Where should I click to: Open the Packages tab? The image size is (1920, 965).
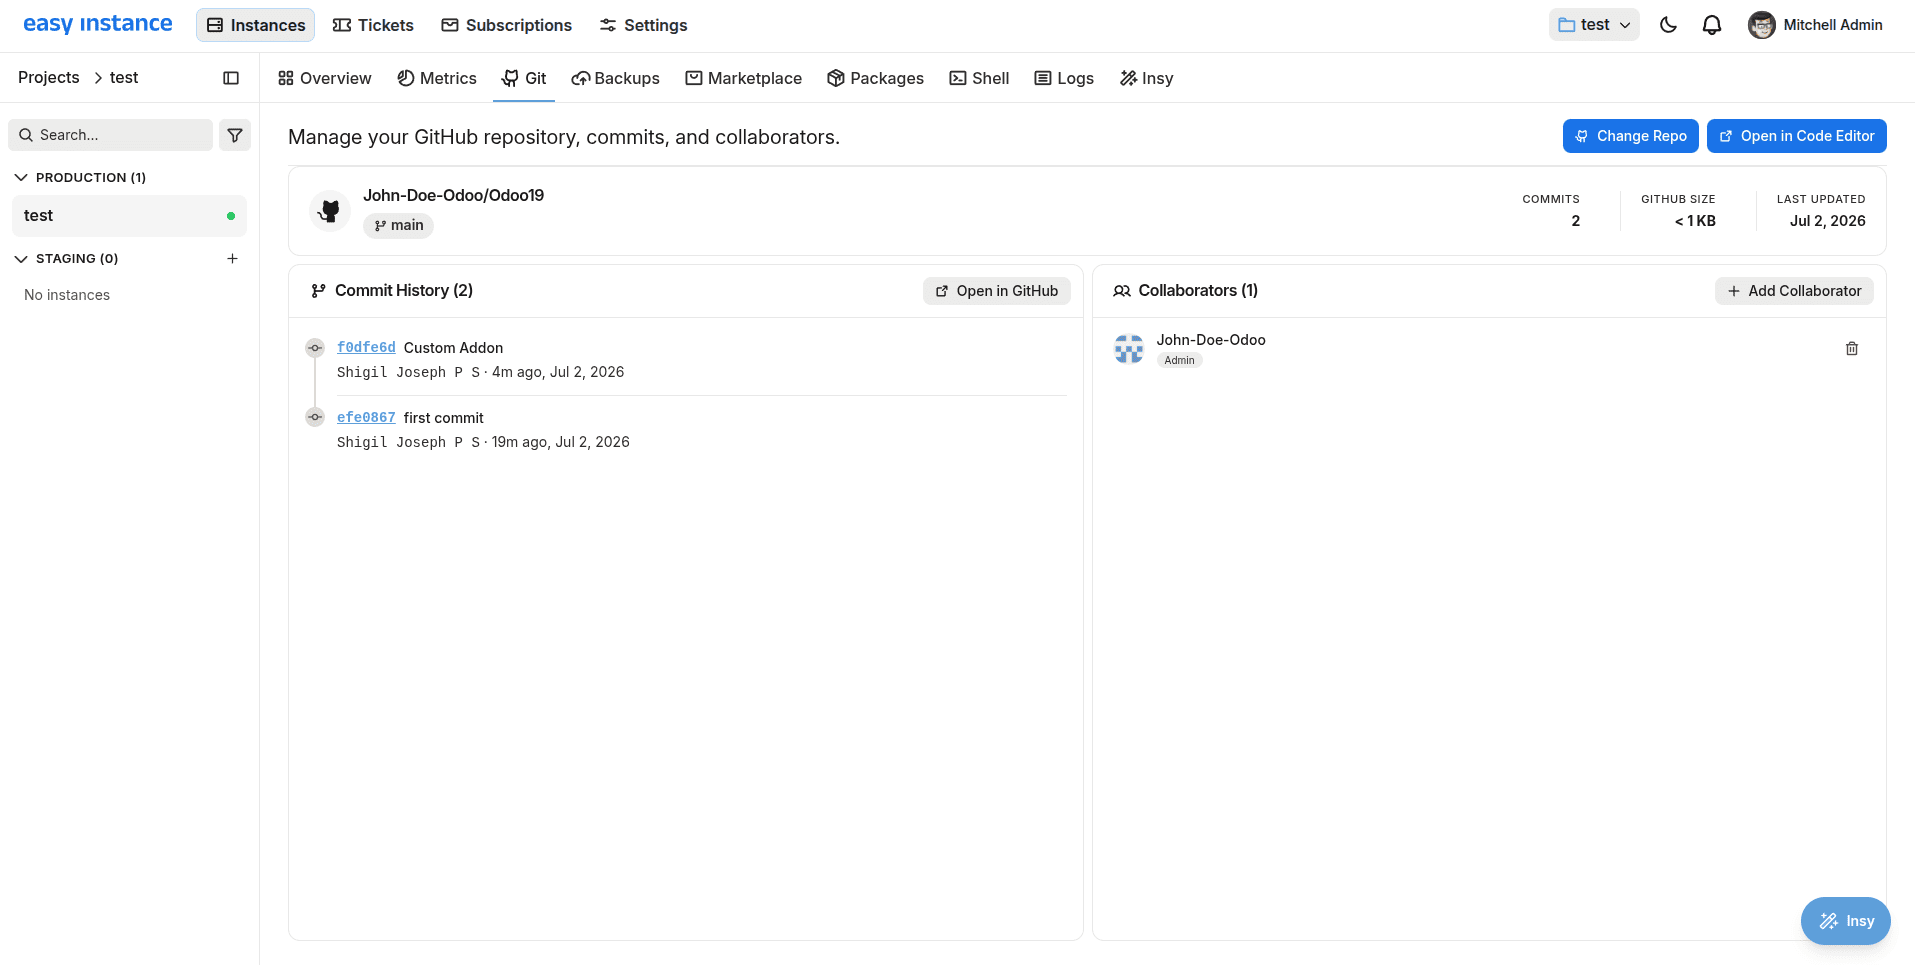[875, 78]
